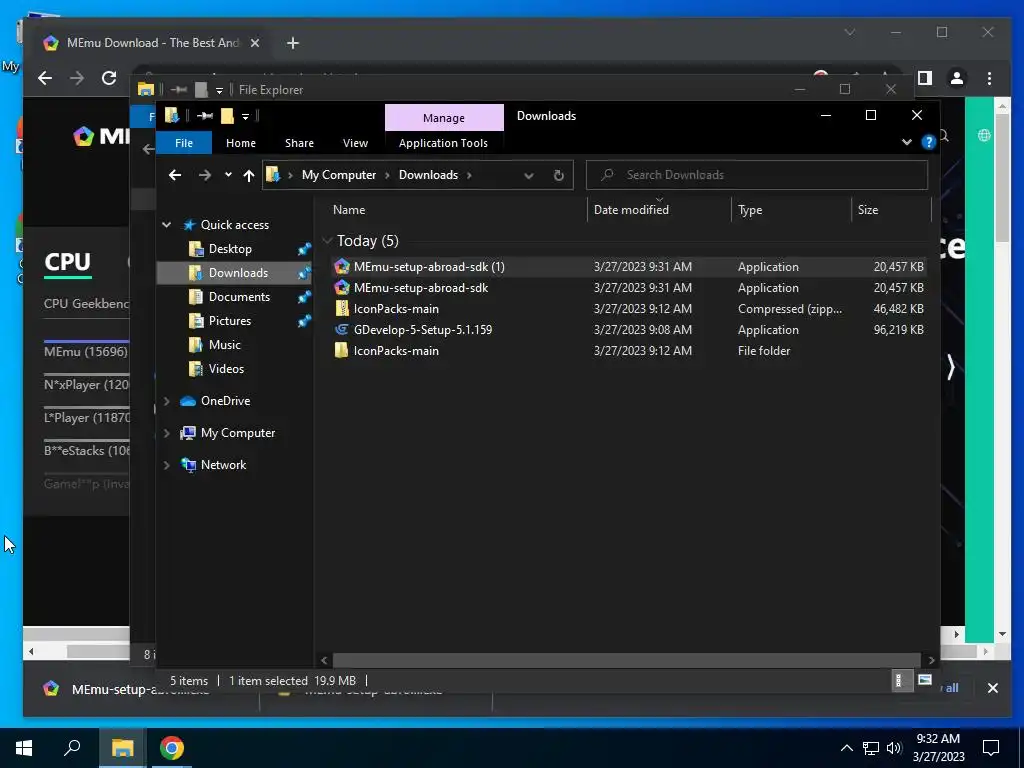This screenshot has width=1024, height=768.
Task: Open the View ribbon tab
Action: (x=355, y=143)
